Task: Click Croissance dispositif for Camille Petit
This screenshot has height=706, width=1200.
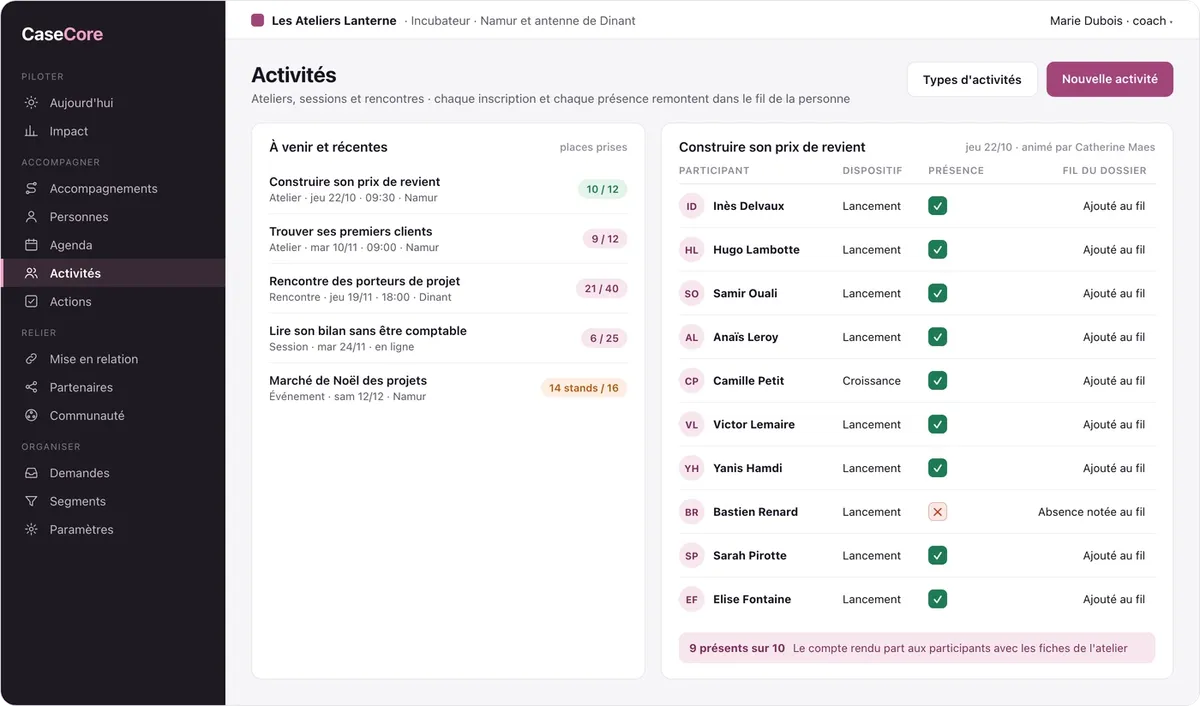Action: pos(872,381)
